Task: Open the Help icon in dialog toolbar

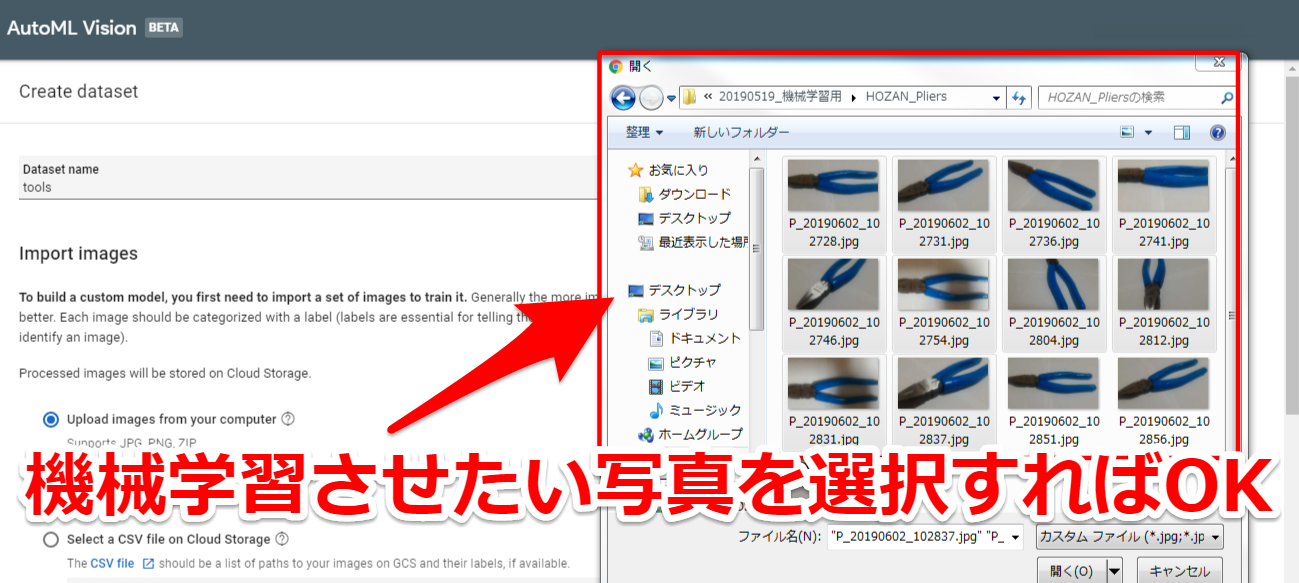Action: tap(1217, 132)
